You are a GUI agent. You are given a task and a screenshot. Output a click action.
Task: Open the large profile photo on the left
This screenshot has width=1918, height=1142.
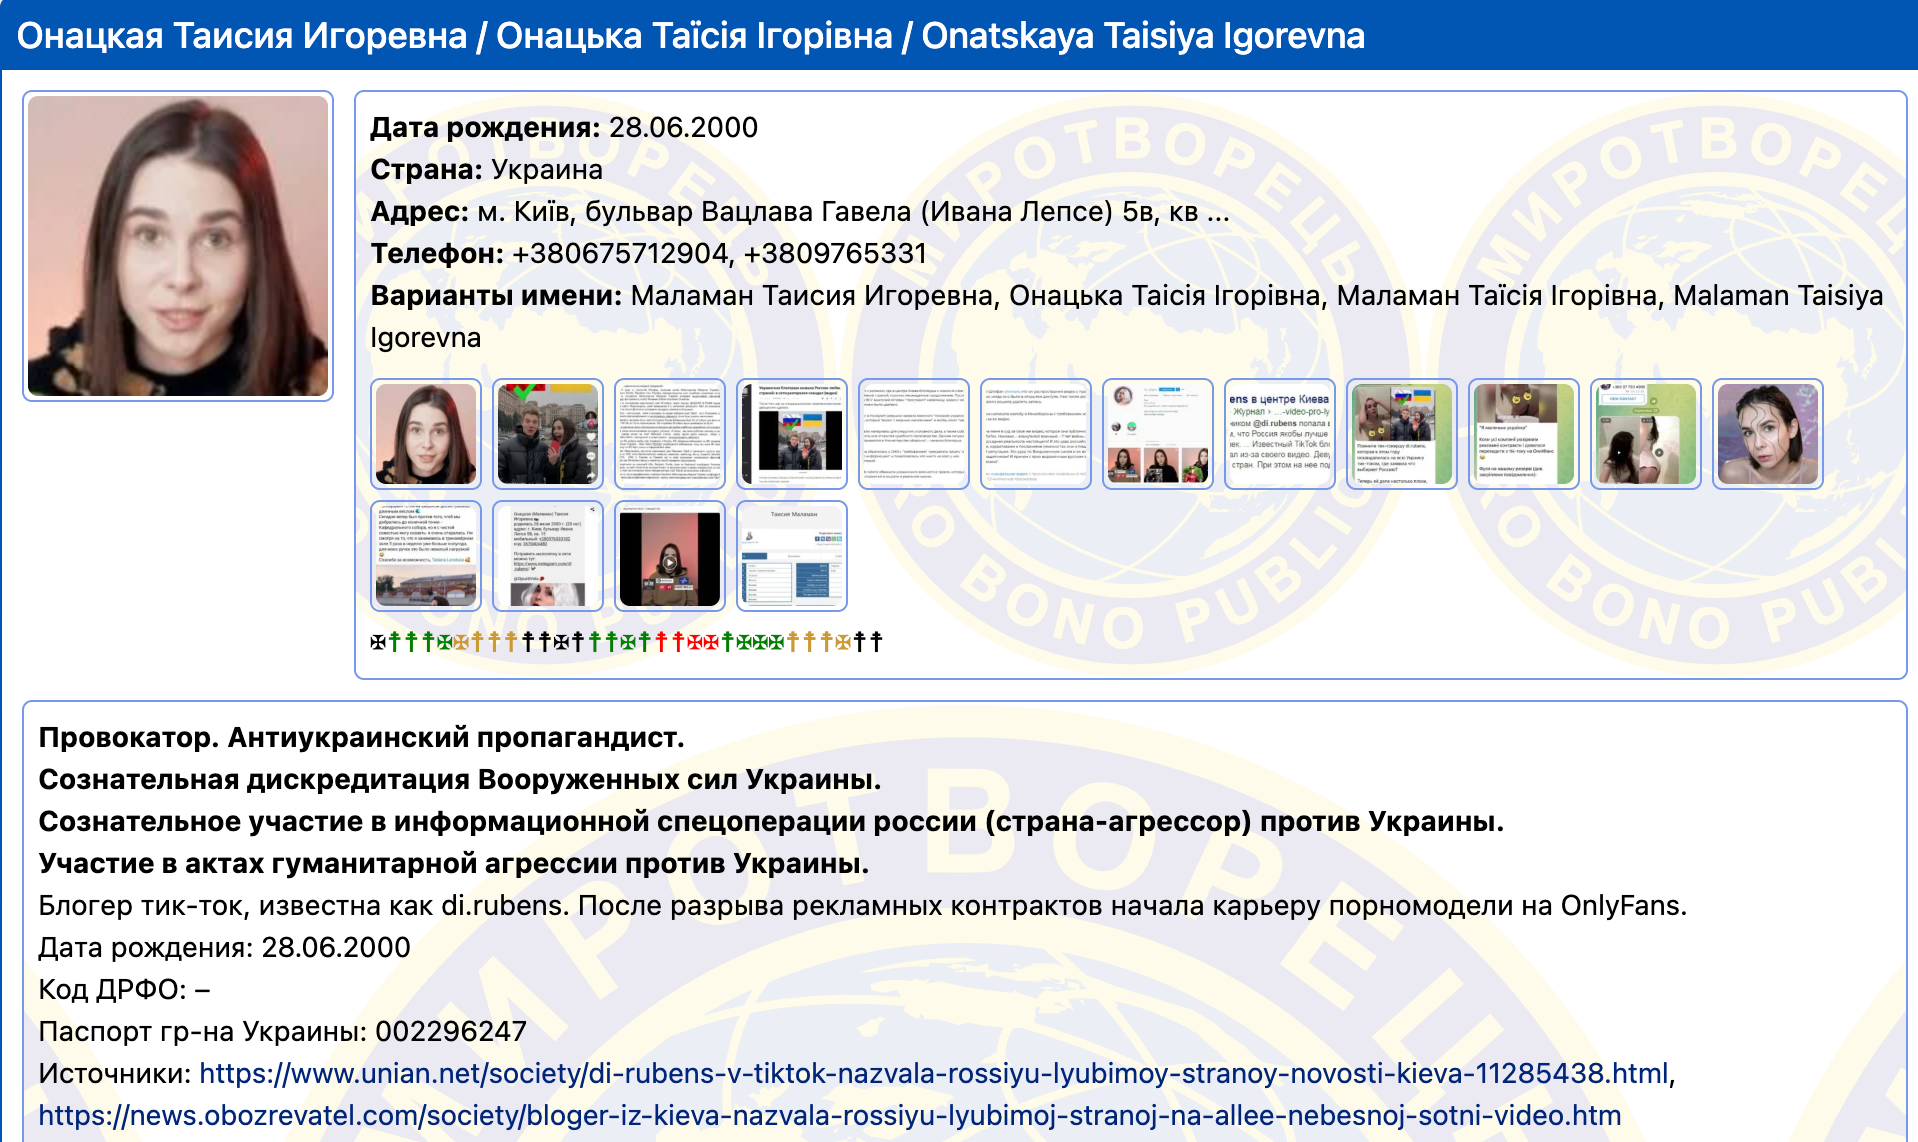tap(178, 246)
